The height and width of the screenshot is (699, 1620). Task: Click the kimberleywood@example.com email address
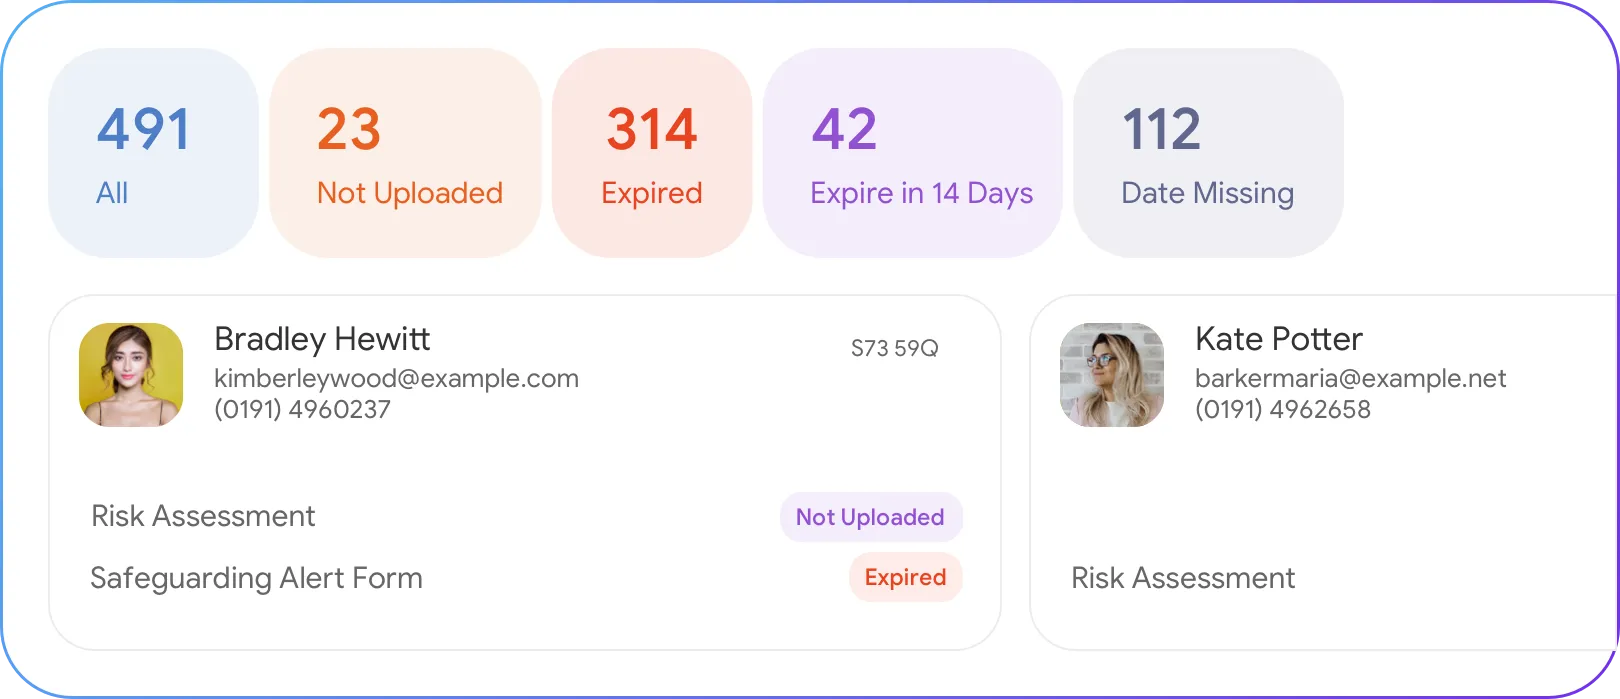[396, 379]
